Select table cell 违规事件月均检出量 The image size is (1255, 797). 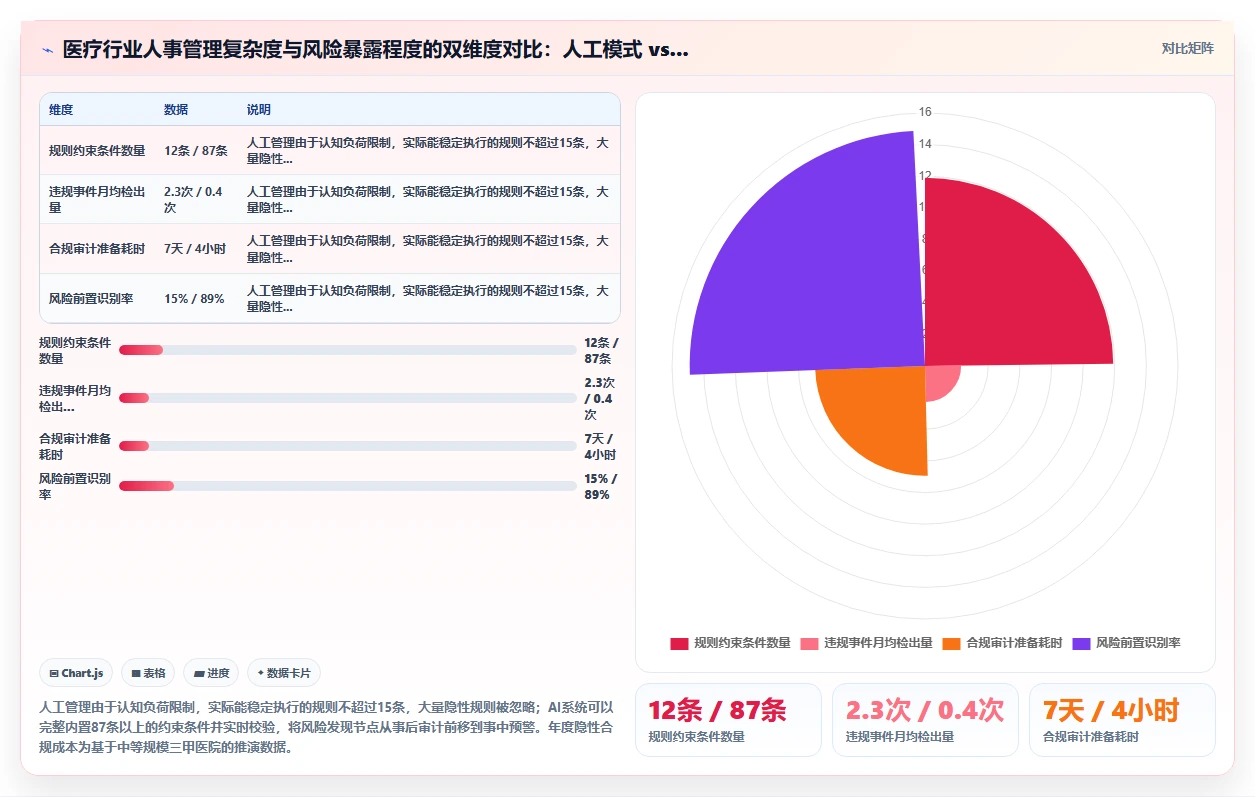coord(97,200)
